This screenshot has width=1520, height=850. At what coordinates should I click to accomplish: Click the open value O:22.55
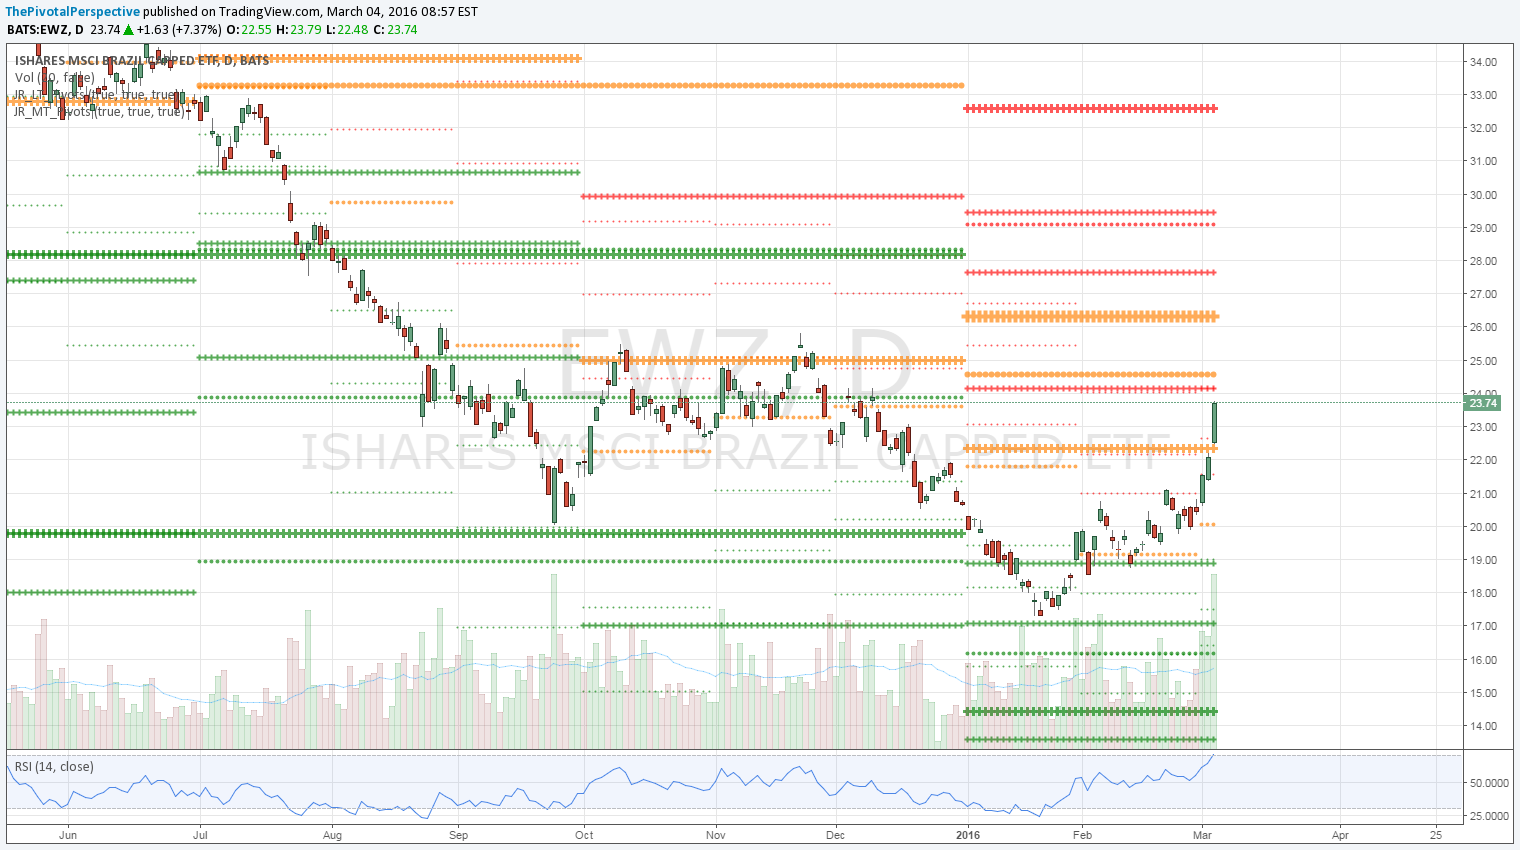point(249,29)
